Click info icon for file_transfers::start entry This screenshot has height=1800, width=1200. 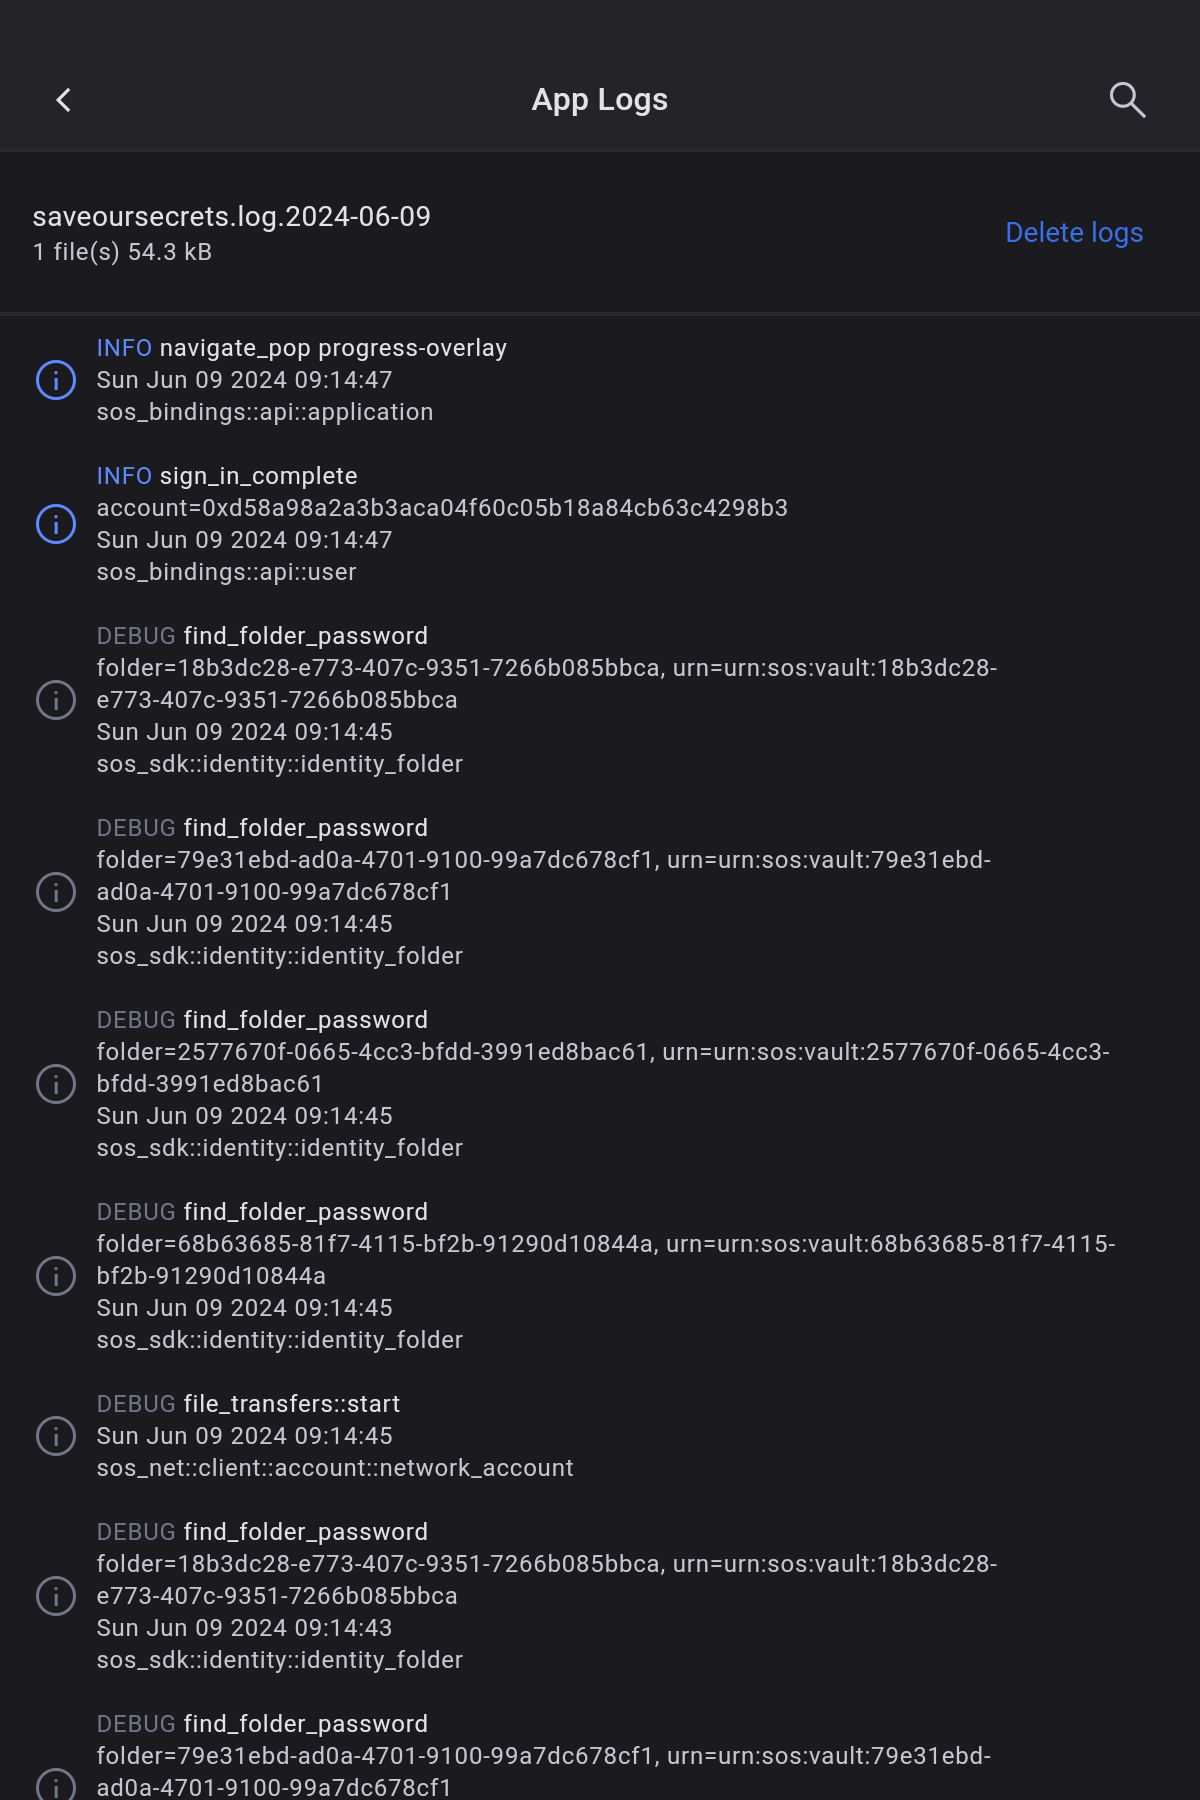[x=56, y=1436]
